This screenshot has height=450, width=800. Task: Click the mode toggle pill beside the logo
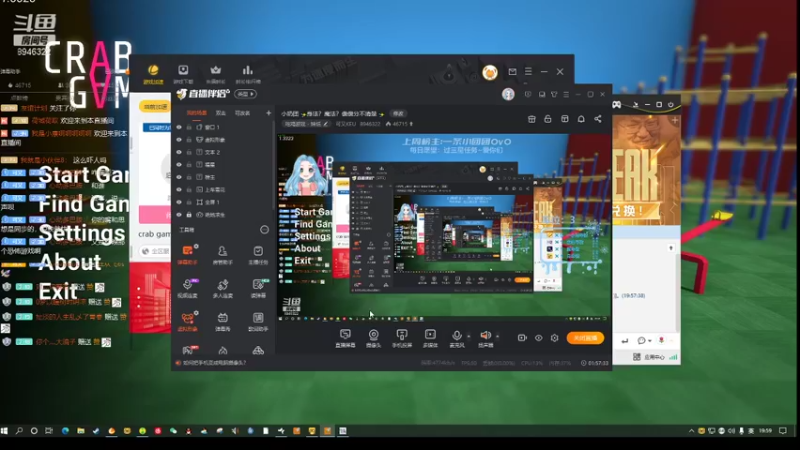[x=245, y=94]
